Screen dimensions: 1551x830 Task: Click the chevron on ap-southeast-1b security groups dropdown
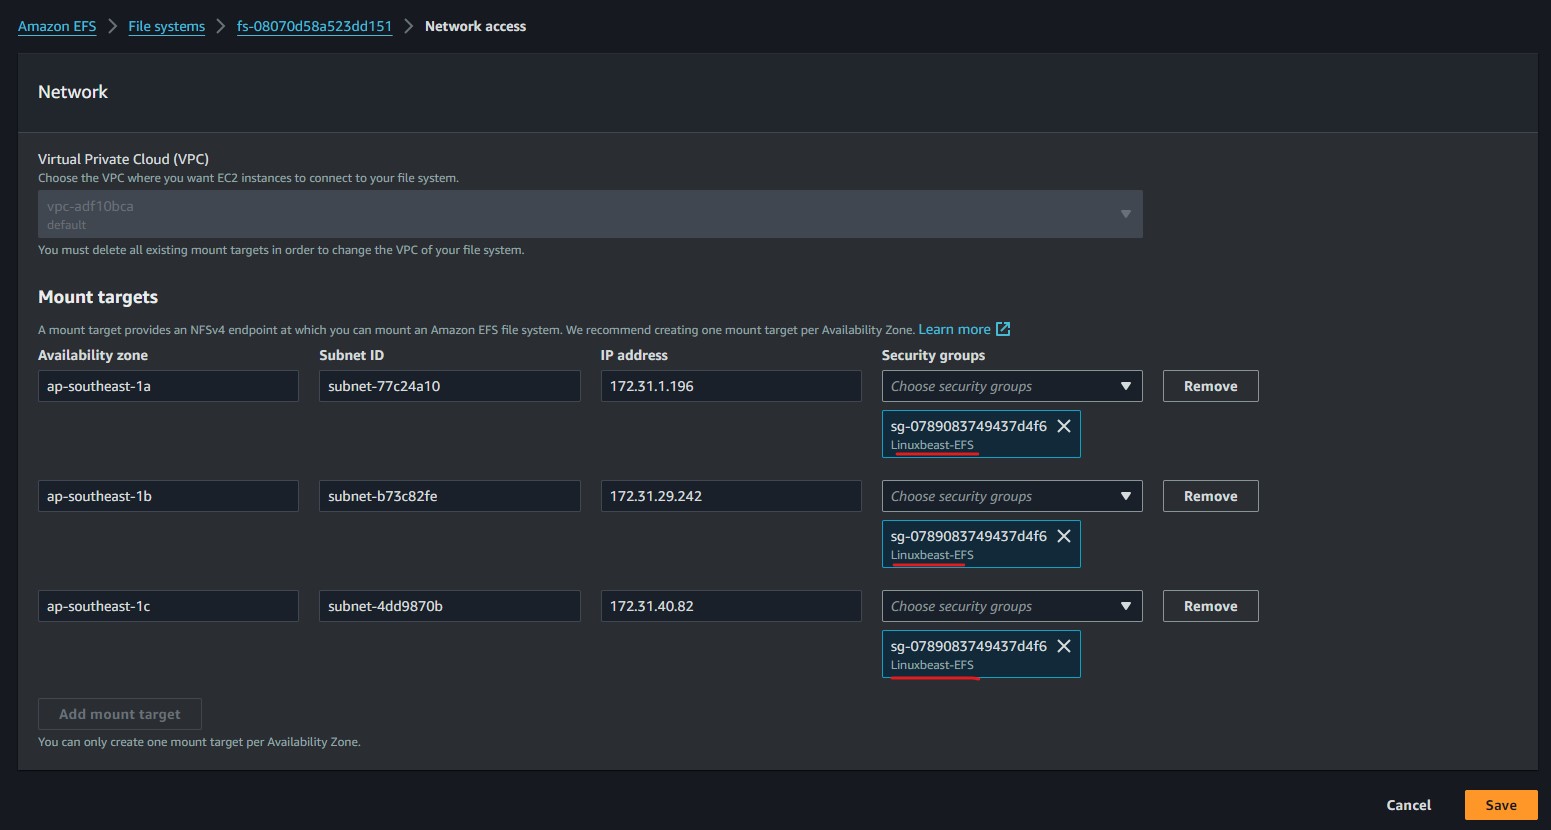1125,496
